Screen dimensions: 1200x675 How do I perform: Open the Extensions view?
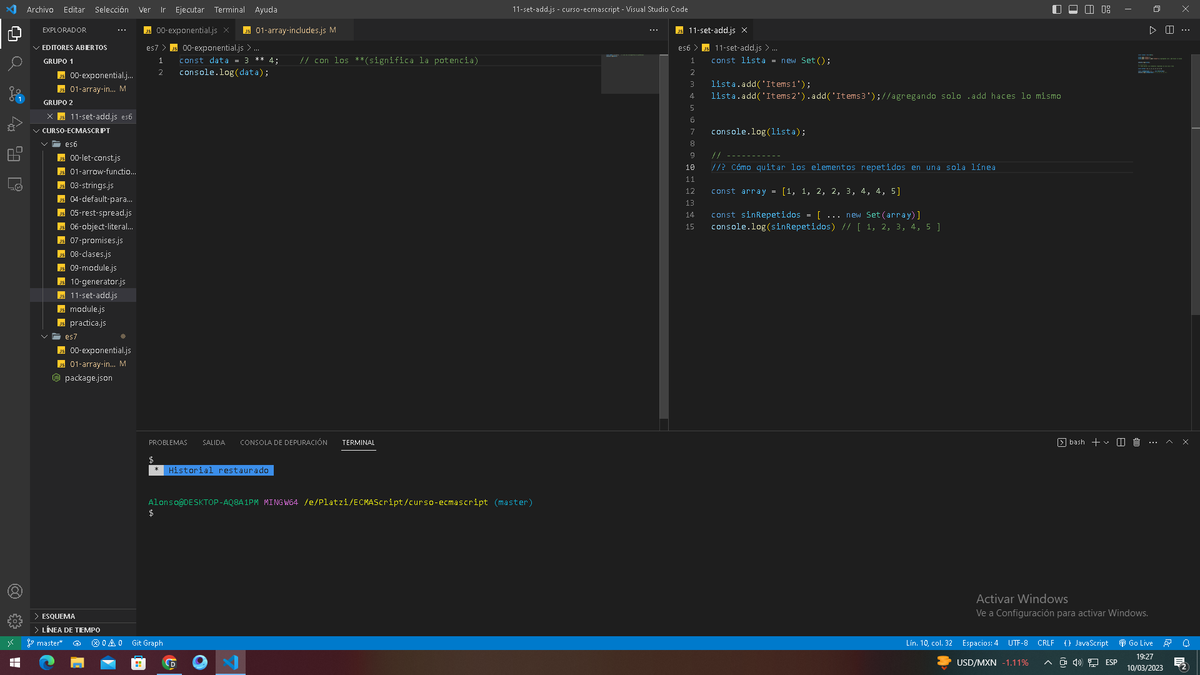15,154
